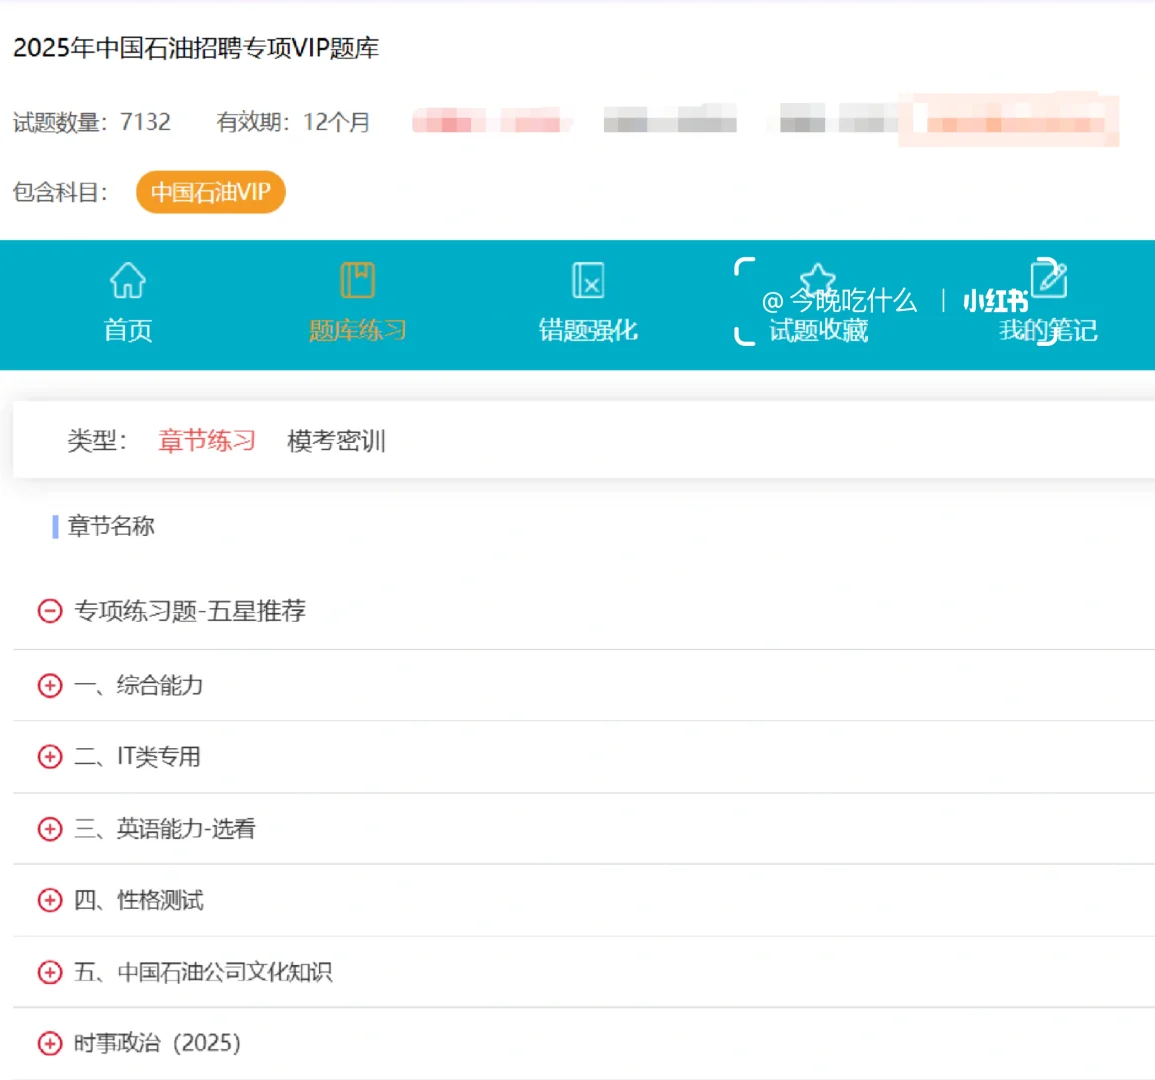Expand 一、综合能力 with the plus icon
1155x1080 pixels.
pos(50,685)
